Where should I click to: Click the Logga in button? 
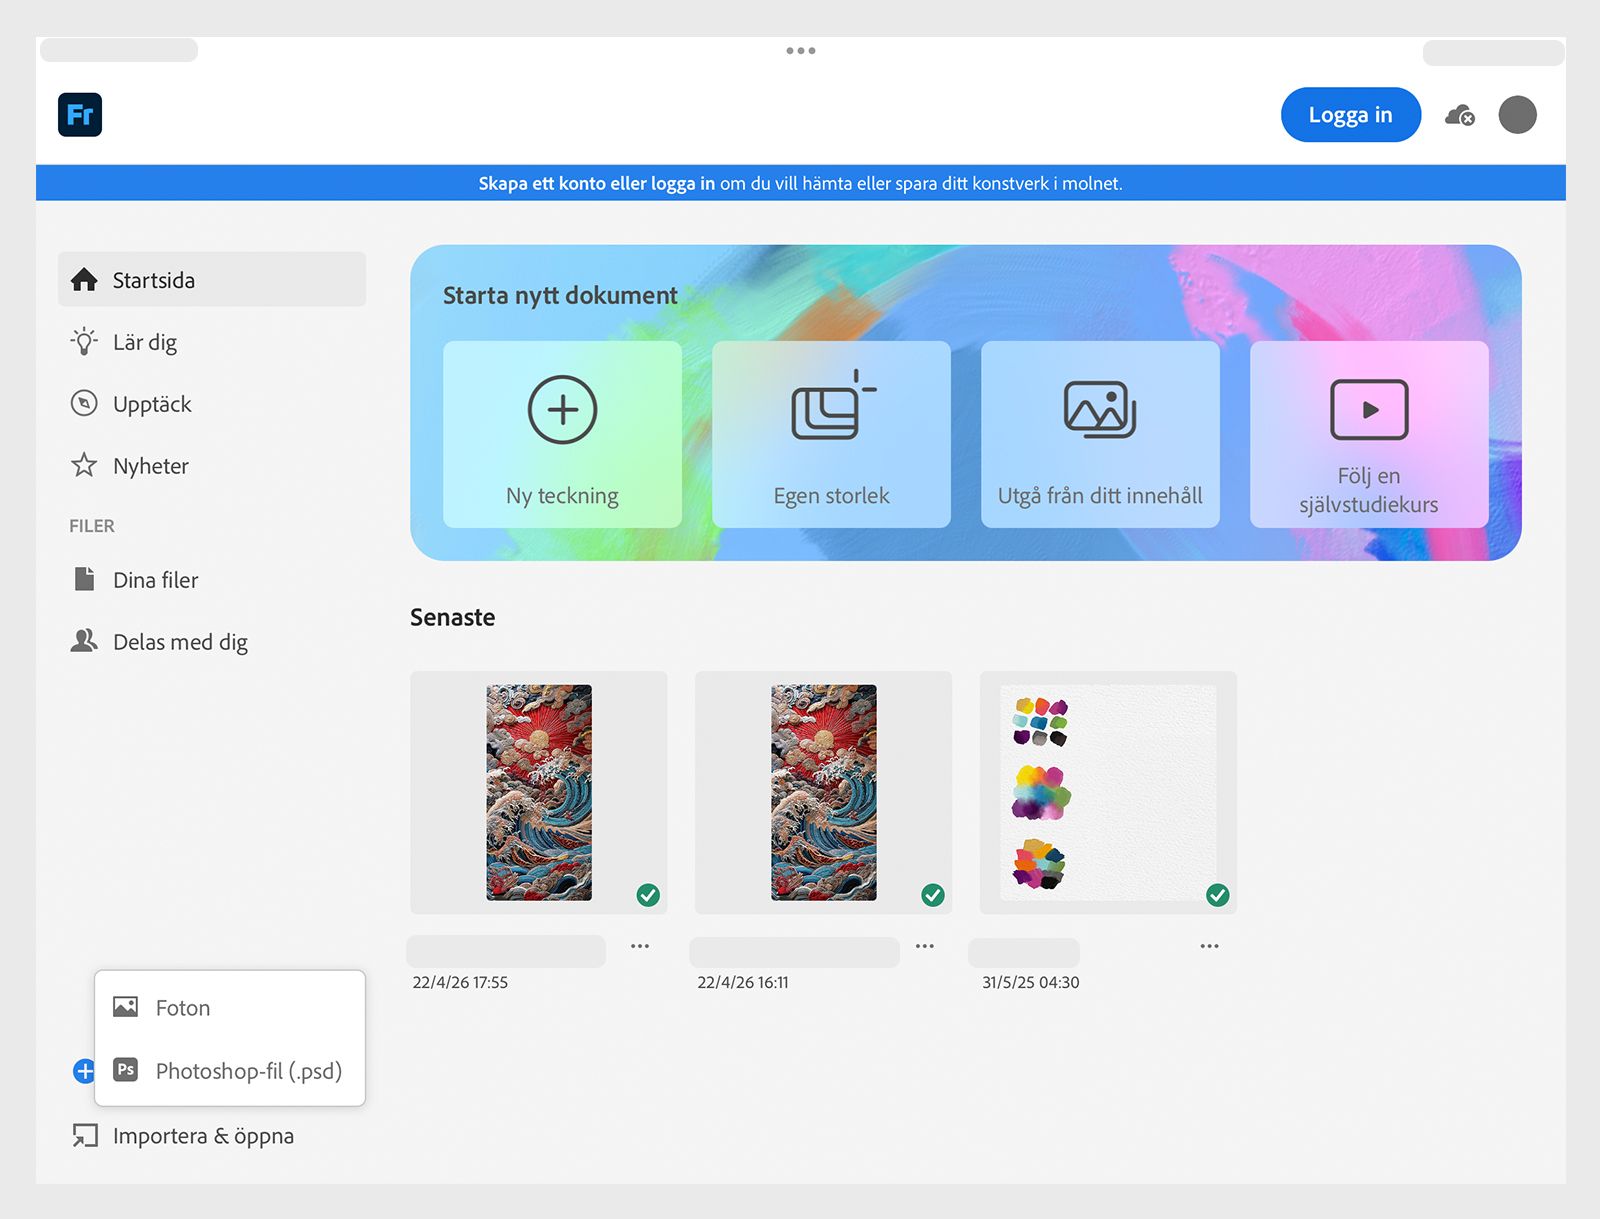1350,115
